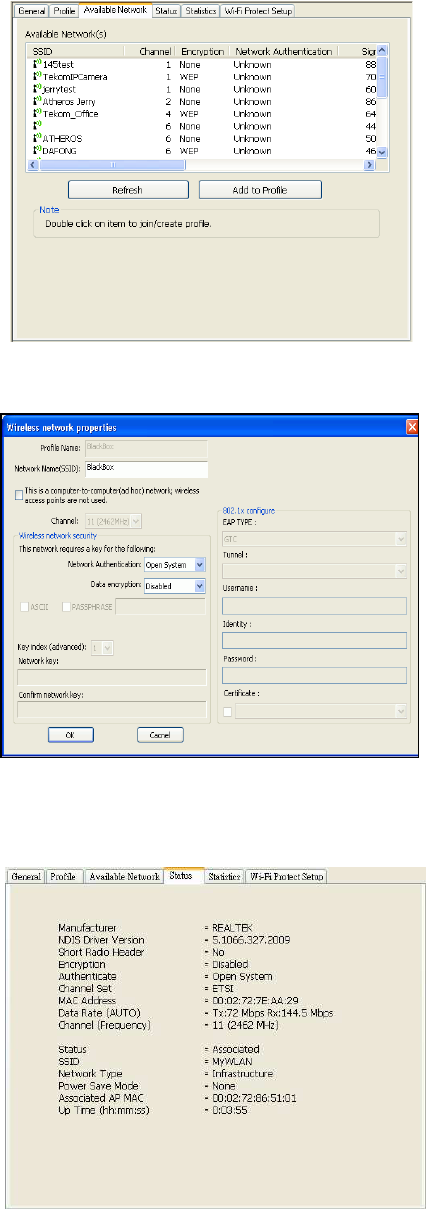Select the 145test network signal icon
This screenshot has width=426, height=1209.
[36, 64]
